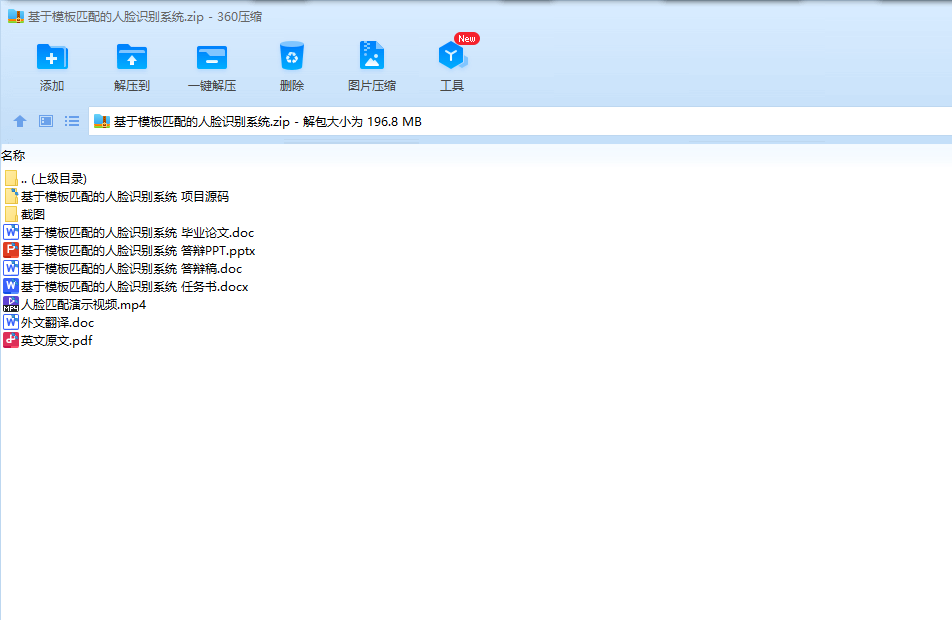Click the 名称 column header
The height and width of the screenshot is (620, 952).
coord(13,155)
